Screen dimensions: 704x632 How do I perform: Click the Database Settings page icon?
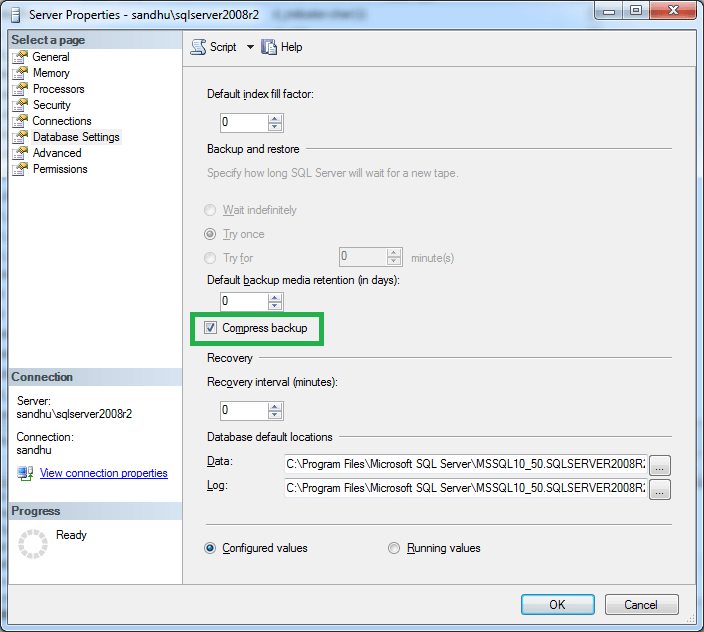pos(20,137)
